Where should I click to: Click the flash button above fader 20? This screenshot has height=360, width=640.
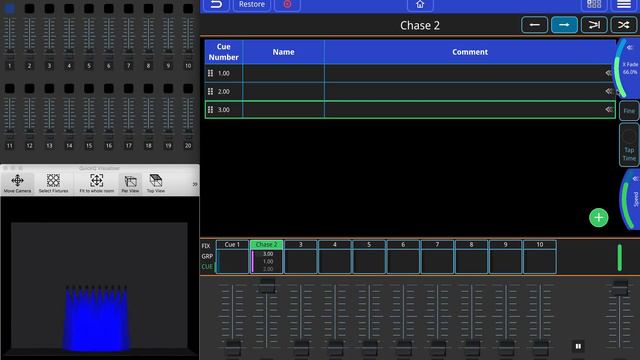point(188,89)
